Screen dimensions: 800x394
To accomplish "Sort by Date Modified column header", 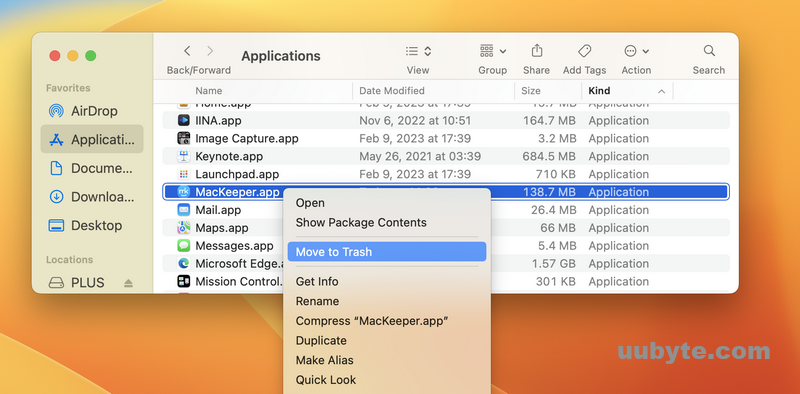I will point(392,91).
